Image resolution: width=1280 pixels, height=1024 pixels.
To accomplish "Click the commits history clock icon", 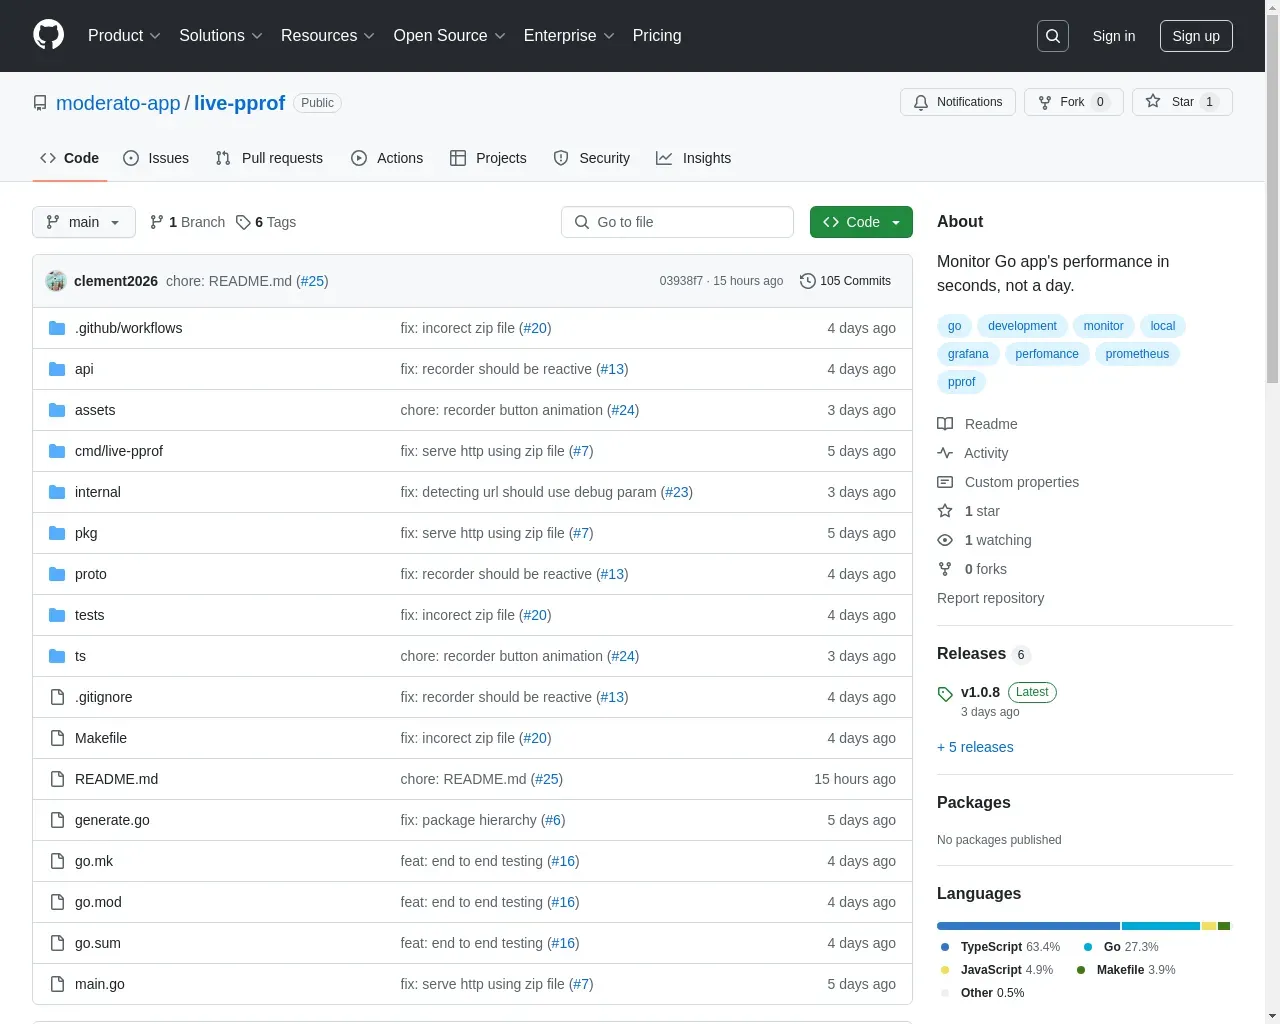I will [x=808, y=281].
